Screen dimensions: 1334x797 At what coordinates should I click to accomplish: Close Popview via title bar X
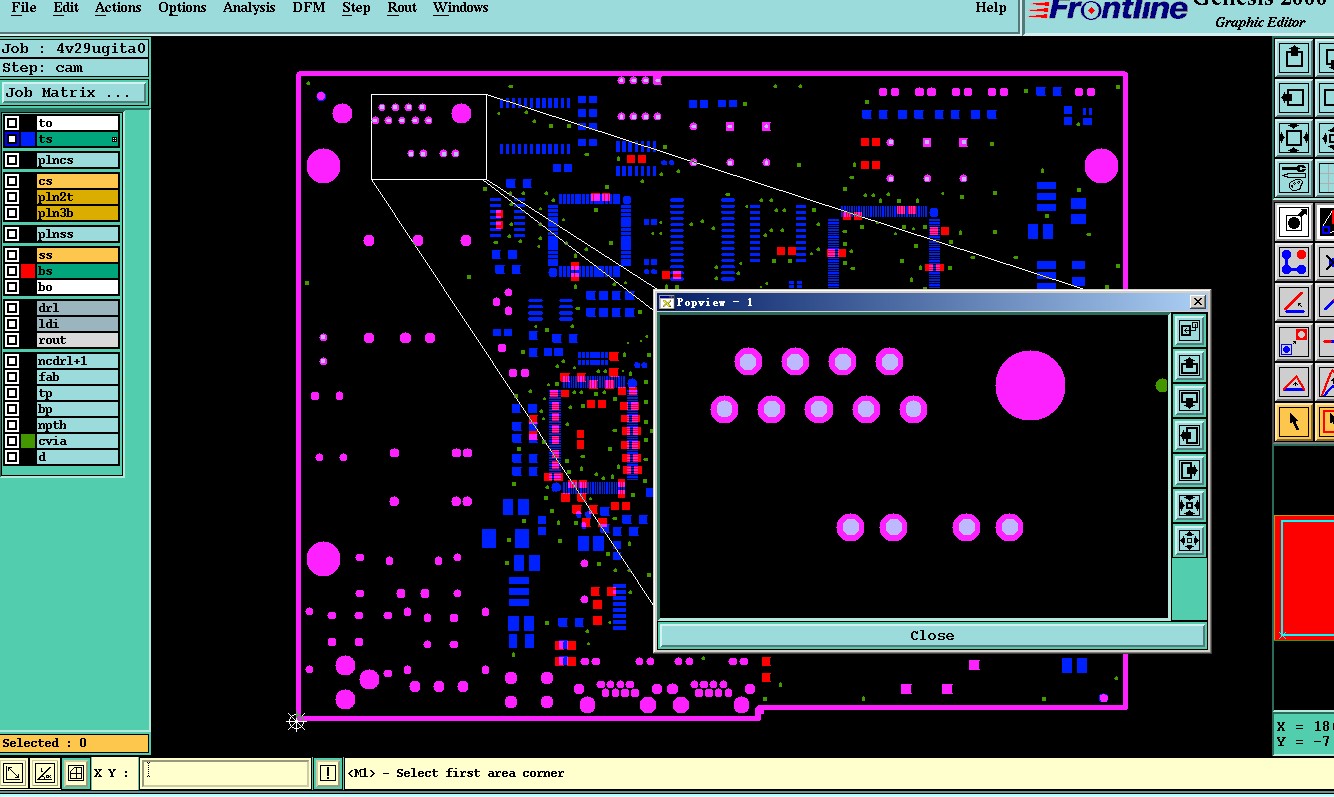[1198, 302]
